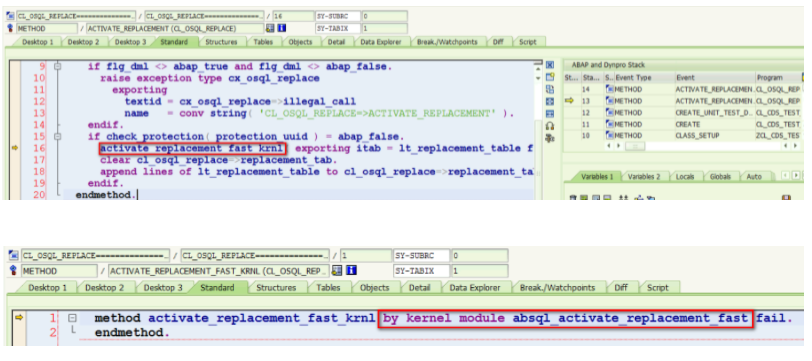Switch to Objects tab in upper debugger

(300, 42)
